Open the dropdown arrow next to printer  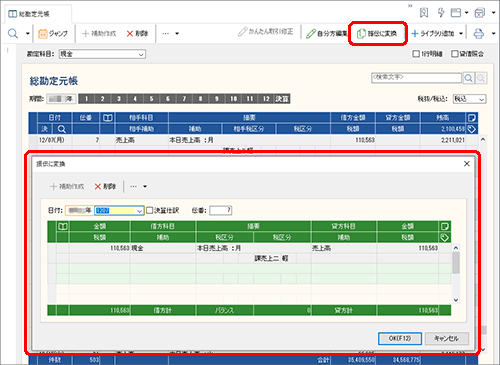[x=493, y=33]
